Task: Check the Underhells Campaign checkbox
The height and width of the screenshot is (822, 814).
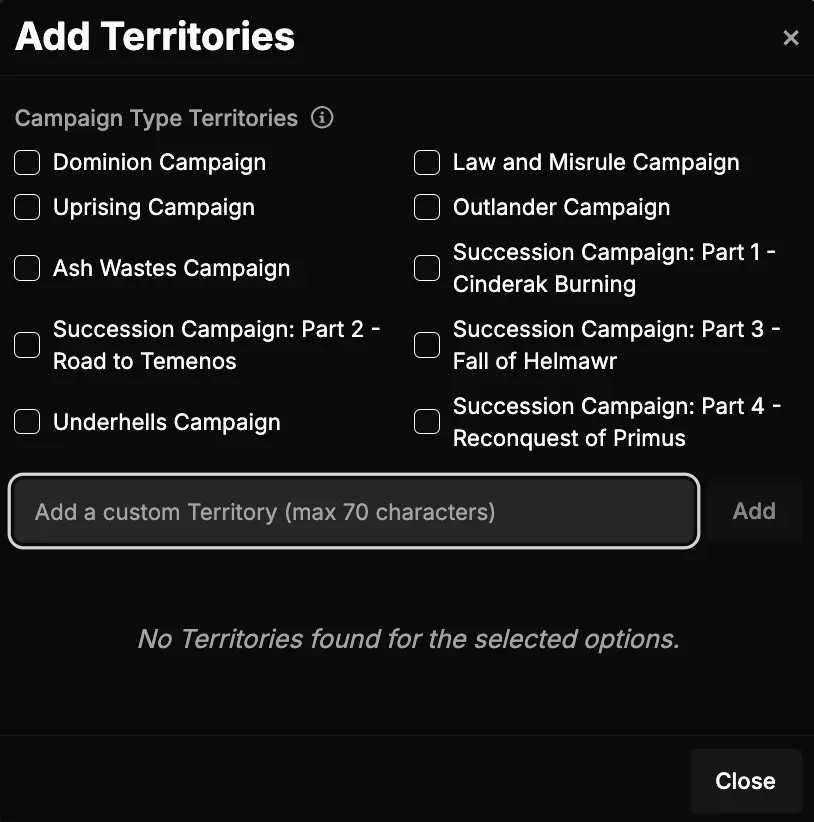Action: pos(27,422)
